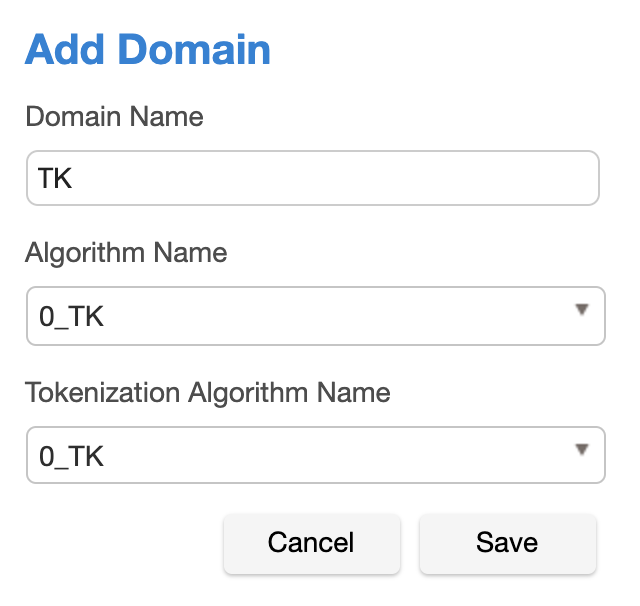Open the Algorithm Name dropdown
This screenshot has height=606, width=640.
tap(315, 316)
